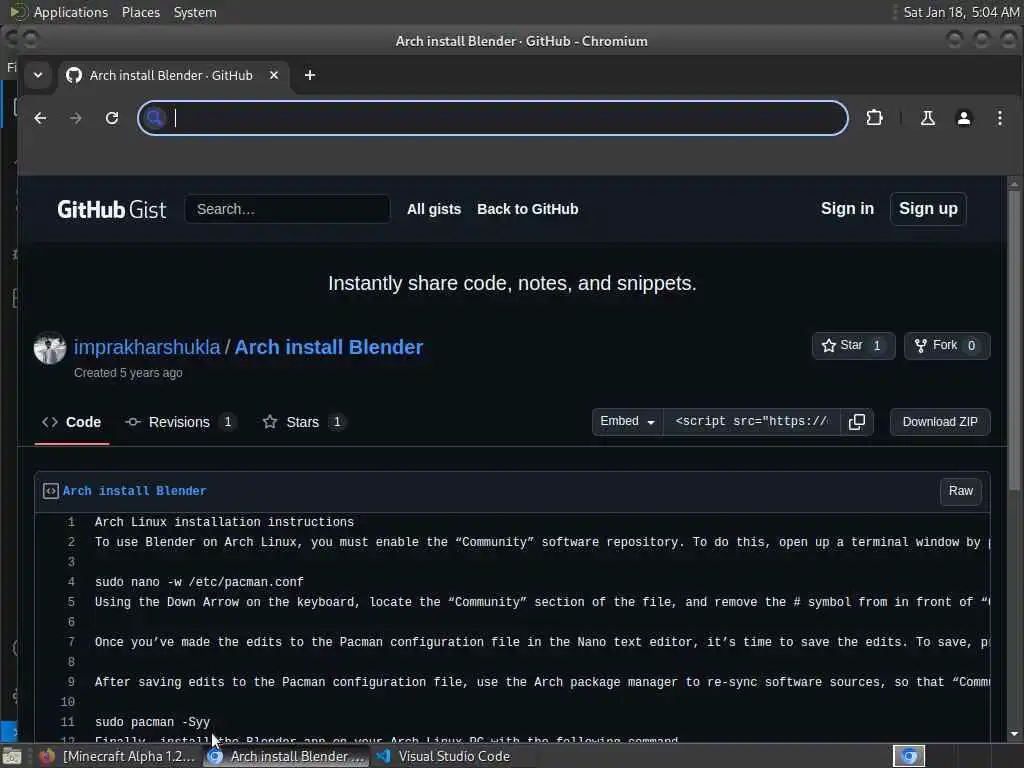The image size is (1024, 768).
Task: Click the show desktop icon in taskbar
Action: [x=12, y=756]
